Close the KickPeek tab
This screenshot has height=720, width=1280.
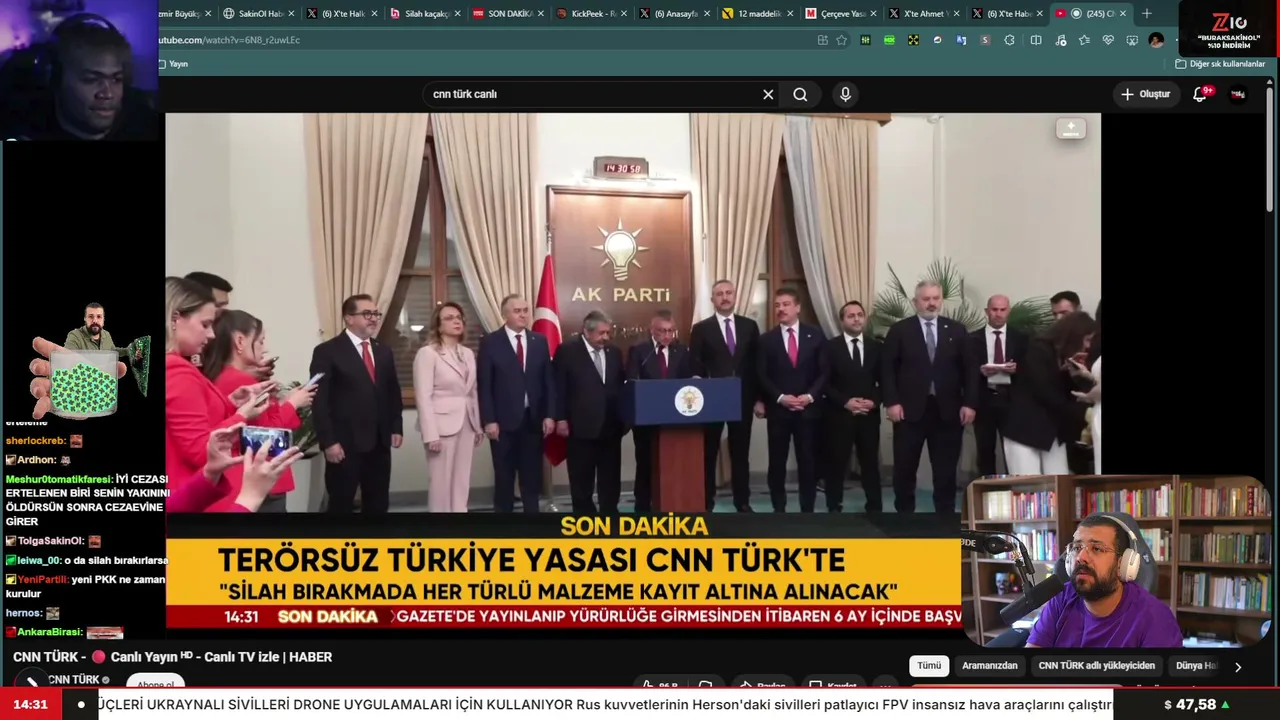624,14
